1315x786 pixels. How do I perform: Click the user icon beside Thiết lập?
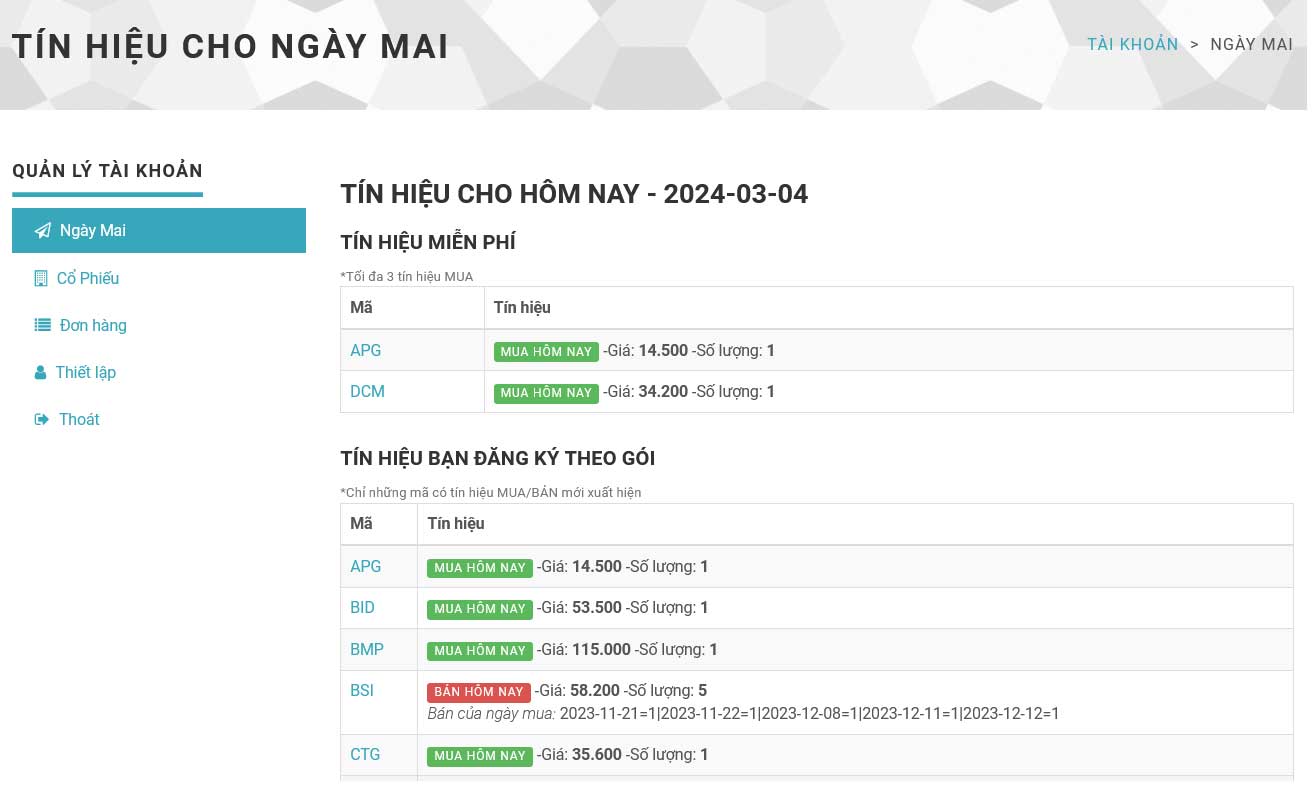tap(40, 372)
